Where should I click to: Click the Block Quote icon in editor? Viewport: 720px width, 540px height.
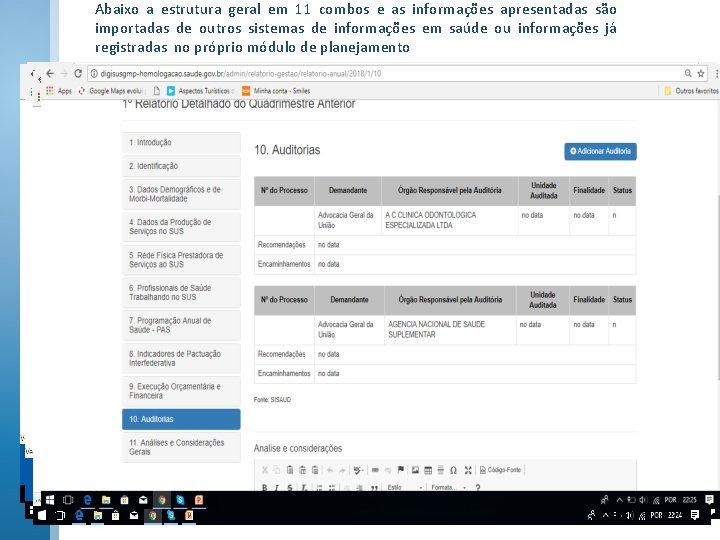point(374,488)
